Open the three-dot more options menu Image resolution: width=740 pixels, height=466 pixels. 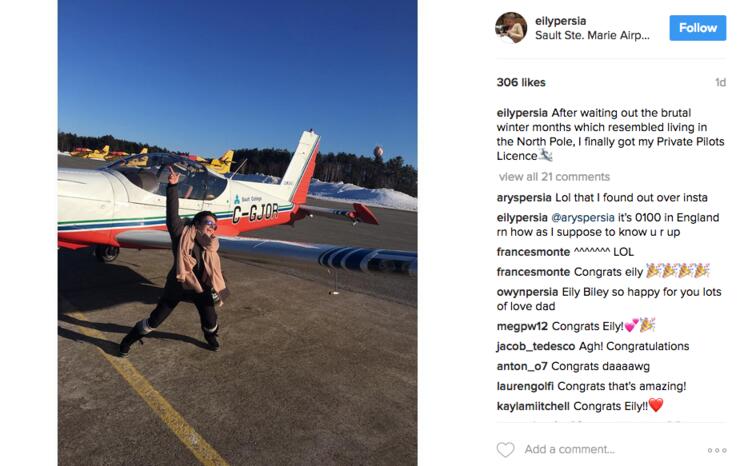(717, 450)
